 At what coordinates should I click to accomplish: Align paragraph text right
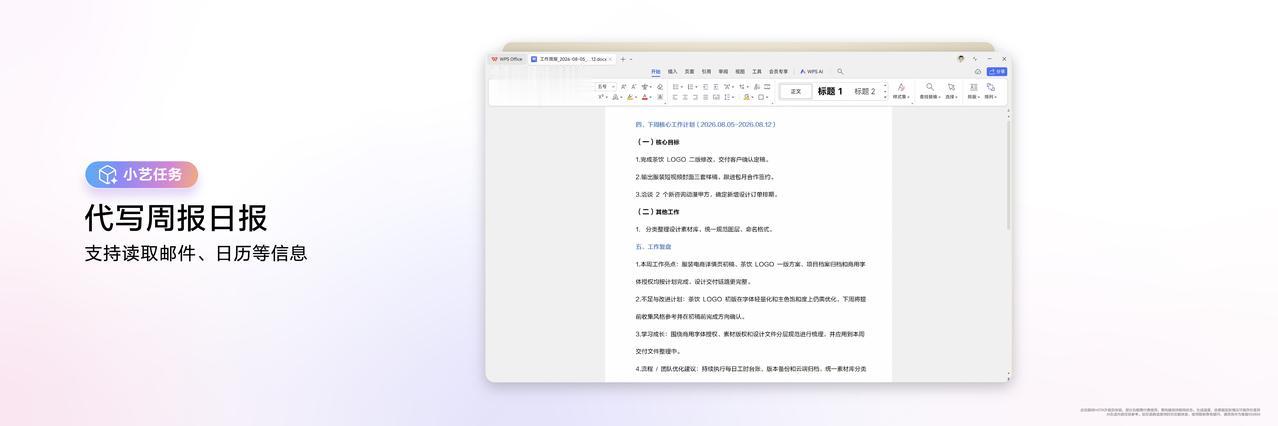click(695, 97)
